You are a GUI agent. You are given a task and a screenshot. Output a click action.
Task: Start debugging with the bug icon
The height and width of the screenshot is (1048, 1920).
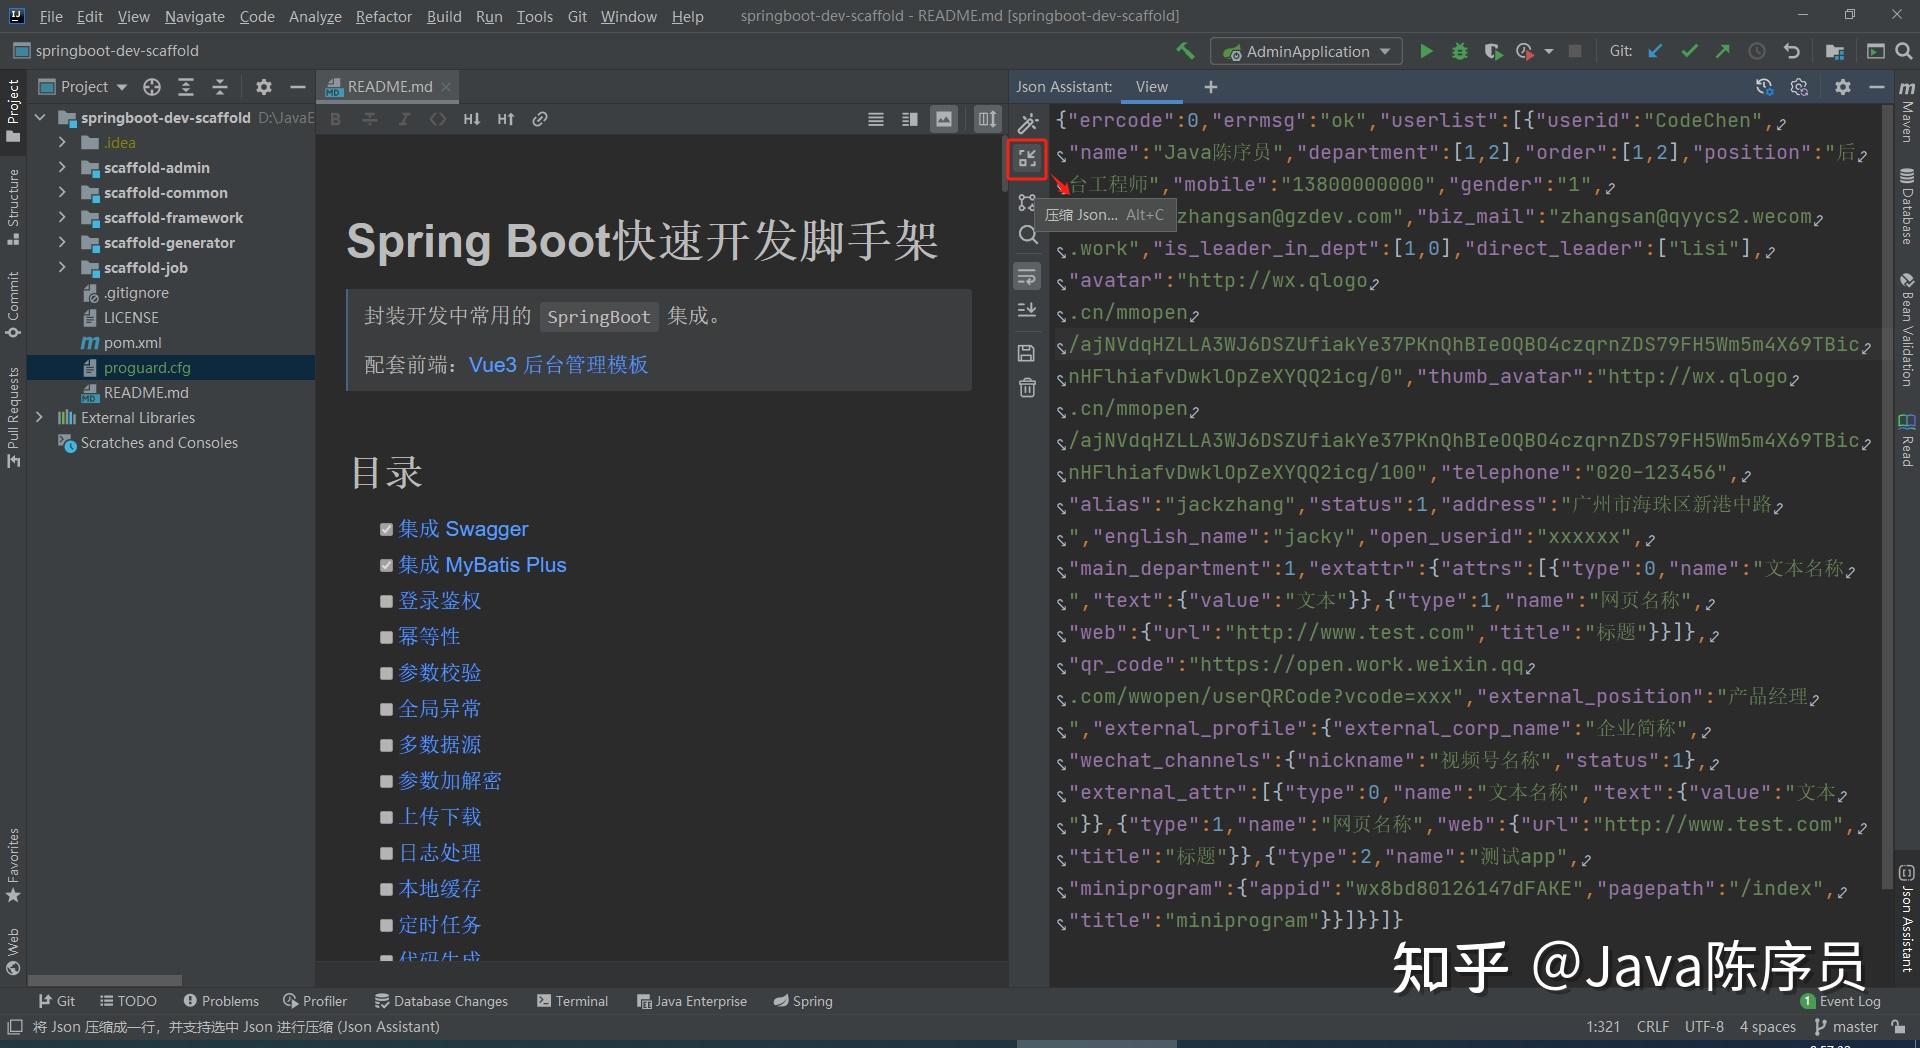1459,51
